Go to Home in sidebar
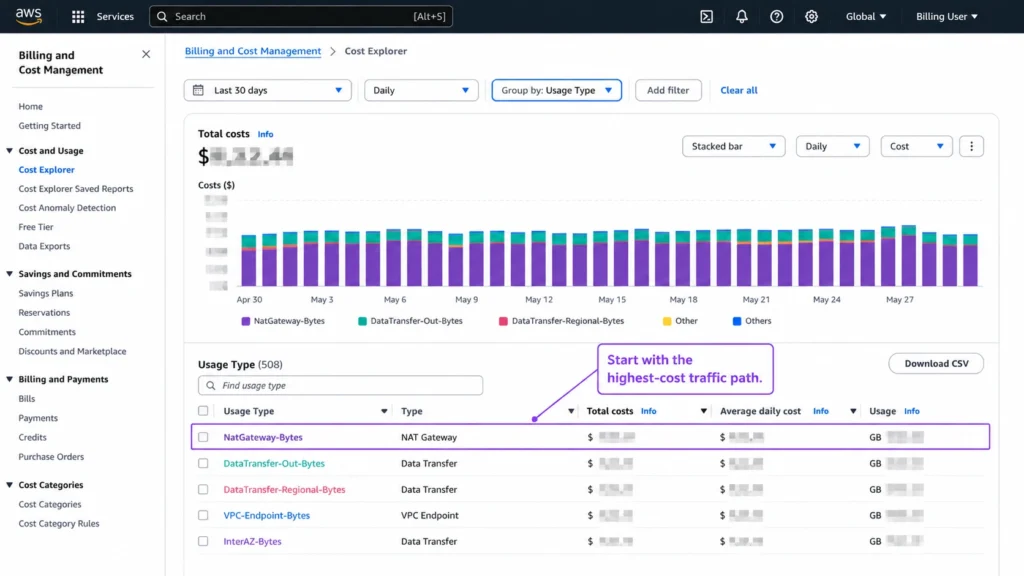The image size is (1024, 576). (x=31, y=106)
